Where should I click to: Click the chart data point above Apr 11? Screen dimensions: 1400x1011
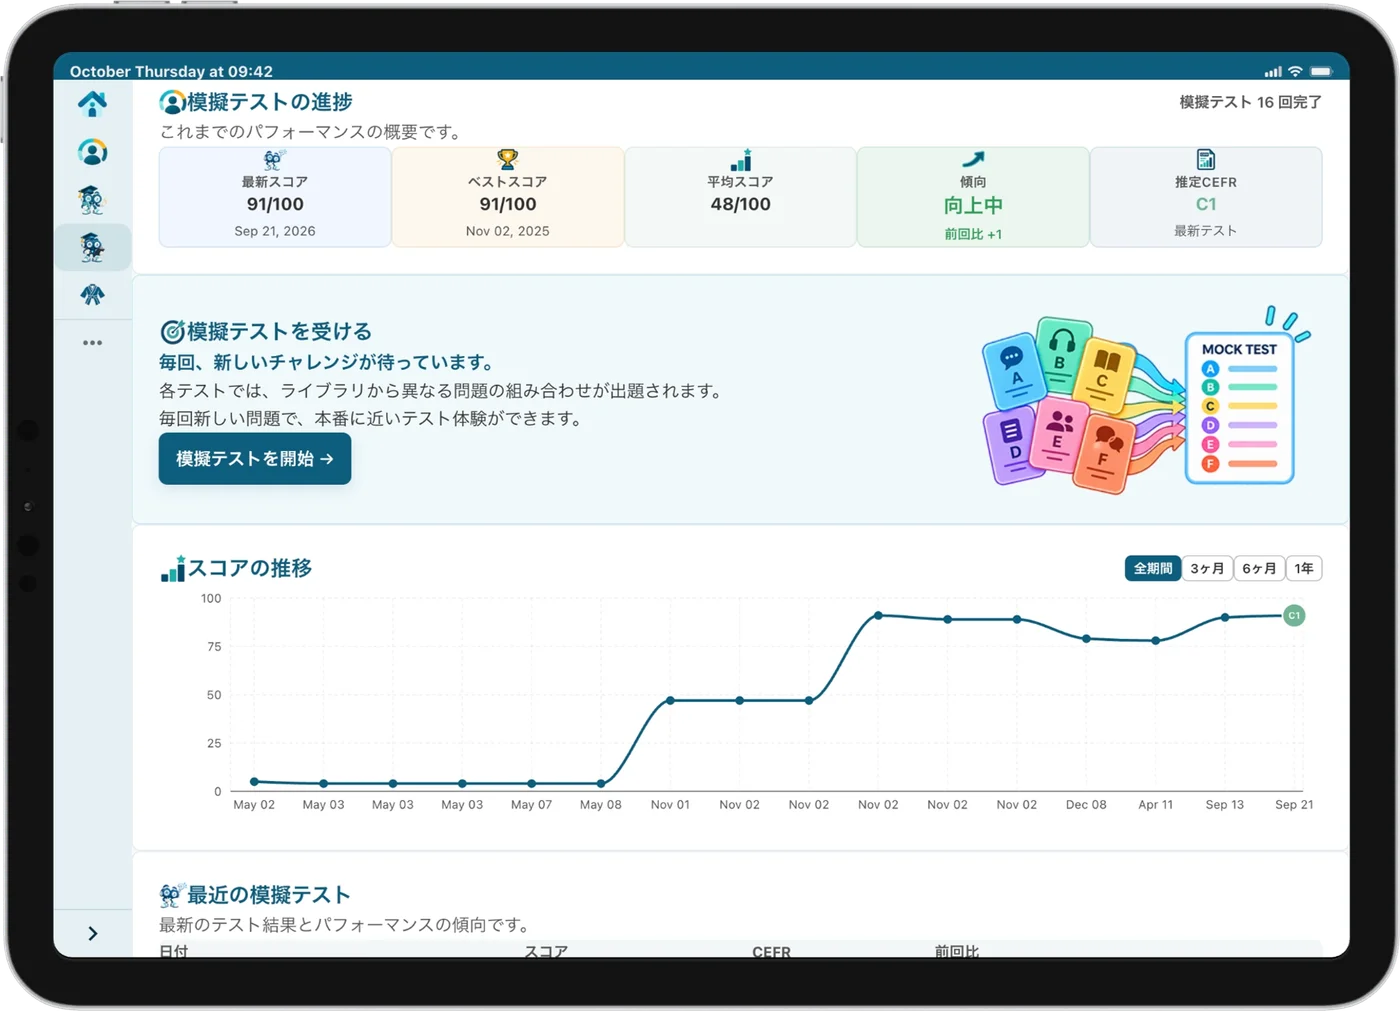tap(1155, 640)
